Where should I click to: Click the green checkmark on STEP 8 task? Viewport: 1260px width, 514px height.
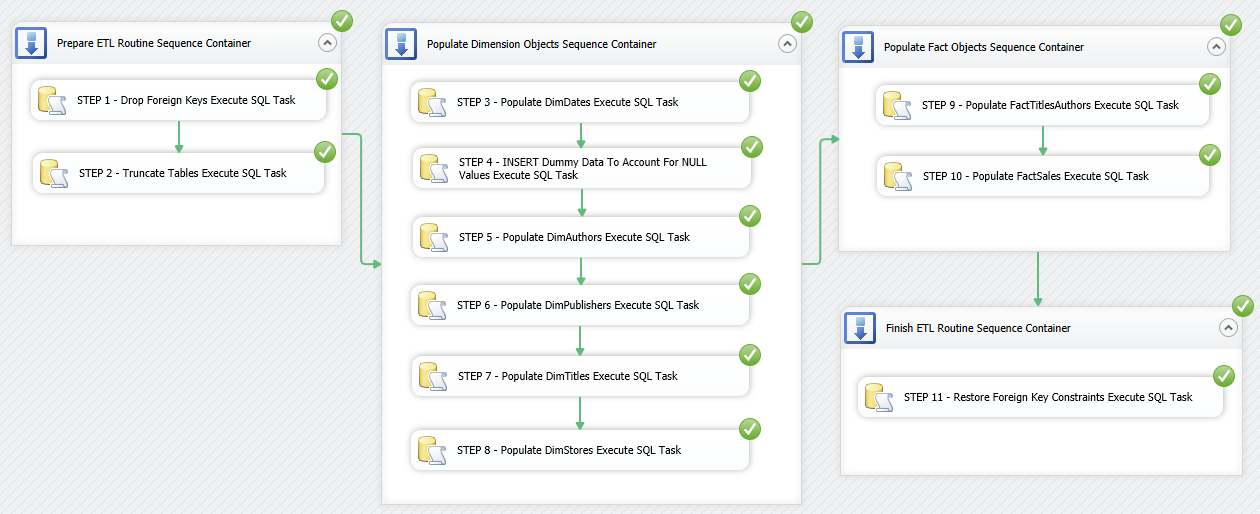[750, 429]
